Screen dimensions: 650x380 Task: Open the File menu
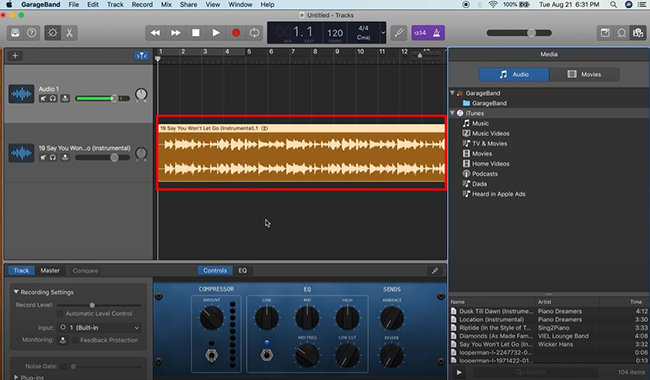(x=74, y=5)
